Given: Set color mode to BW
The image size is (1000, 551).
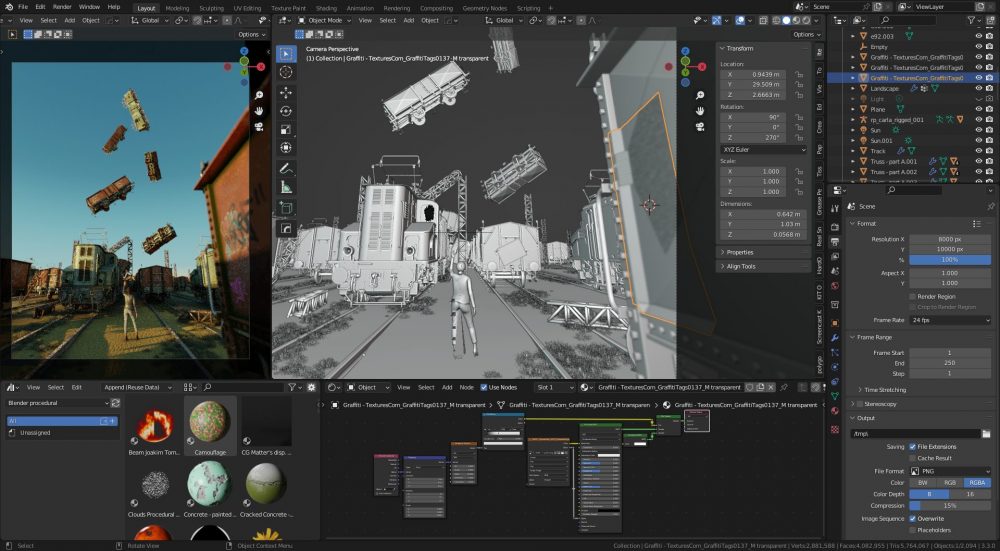Looking at the screenshot, I should pos(922,483).
